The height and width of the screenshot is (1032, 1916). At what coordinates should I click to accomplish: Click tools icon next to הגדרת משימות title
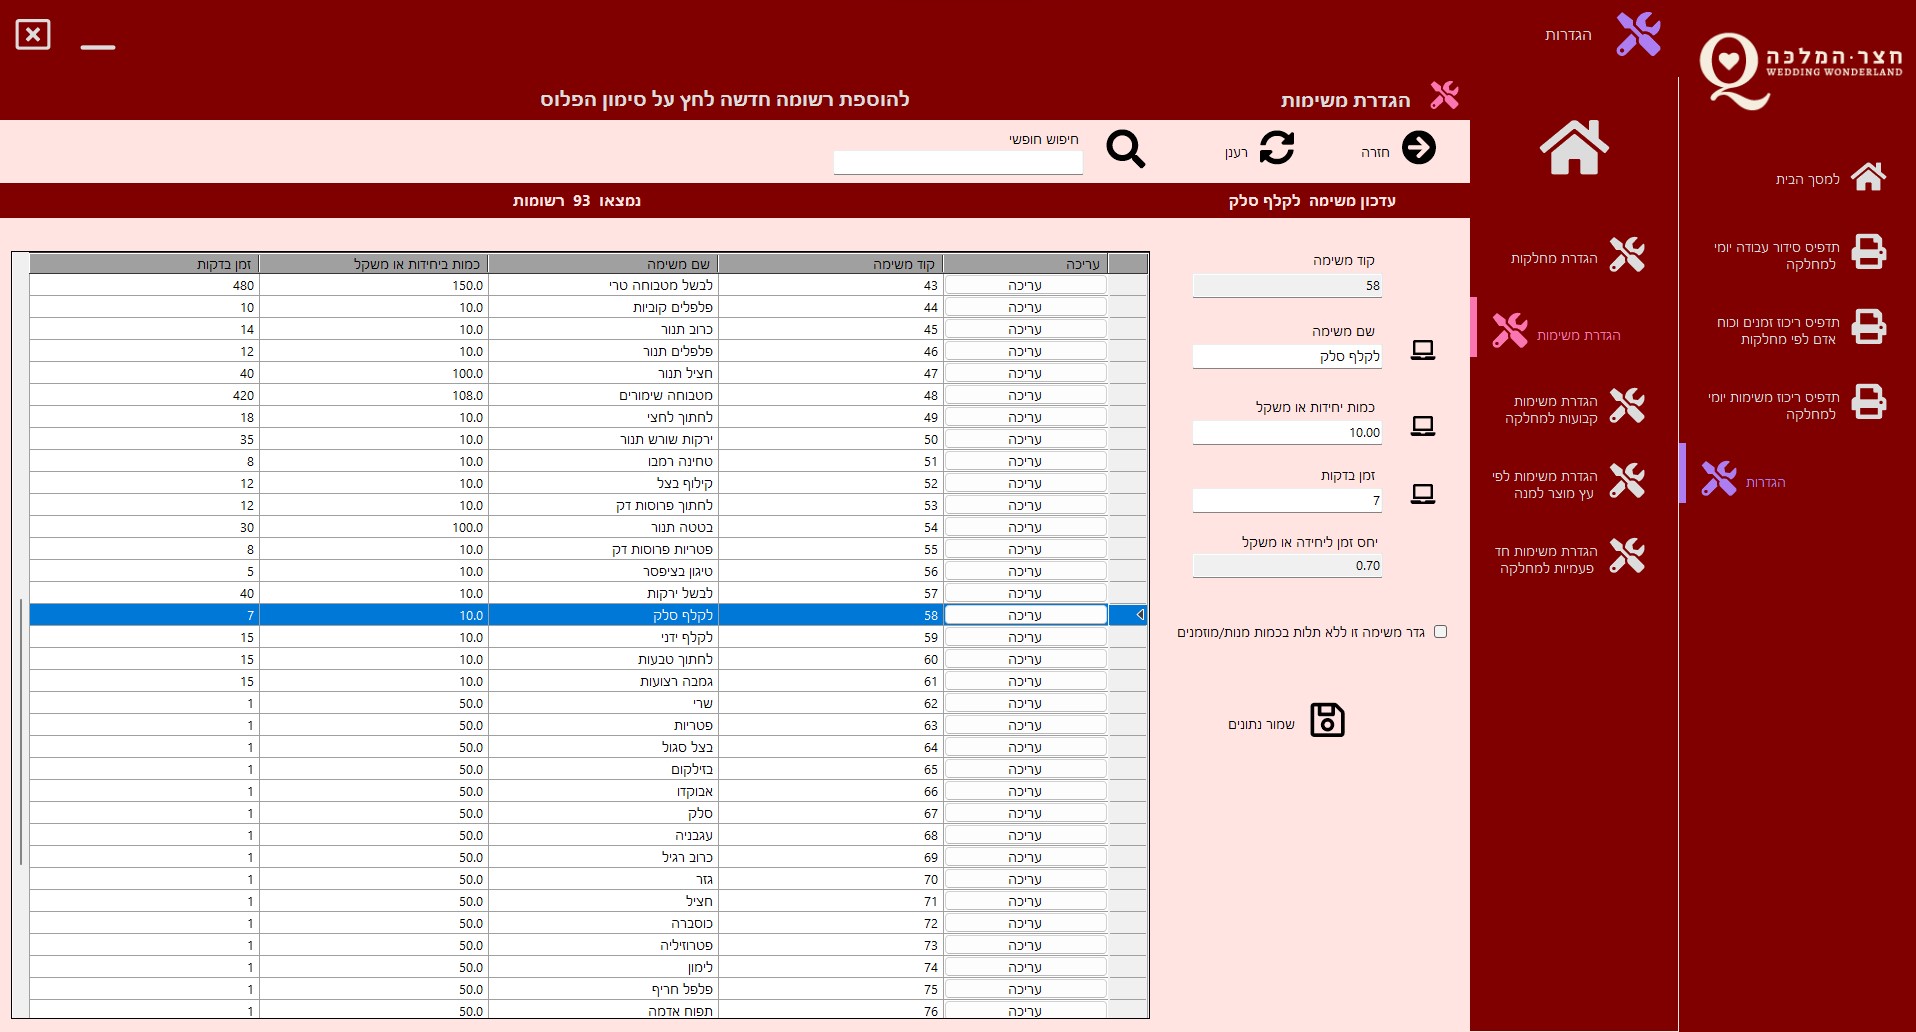coord(1444,96)
